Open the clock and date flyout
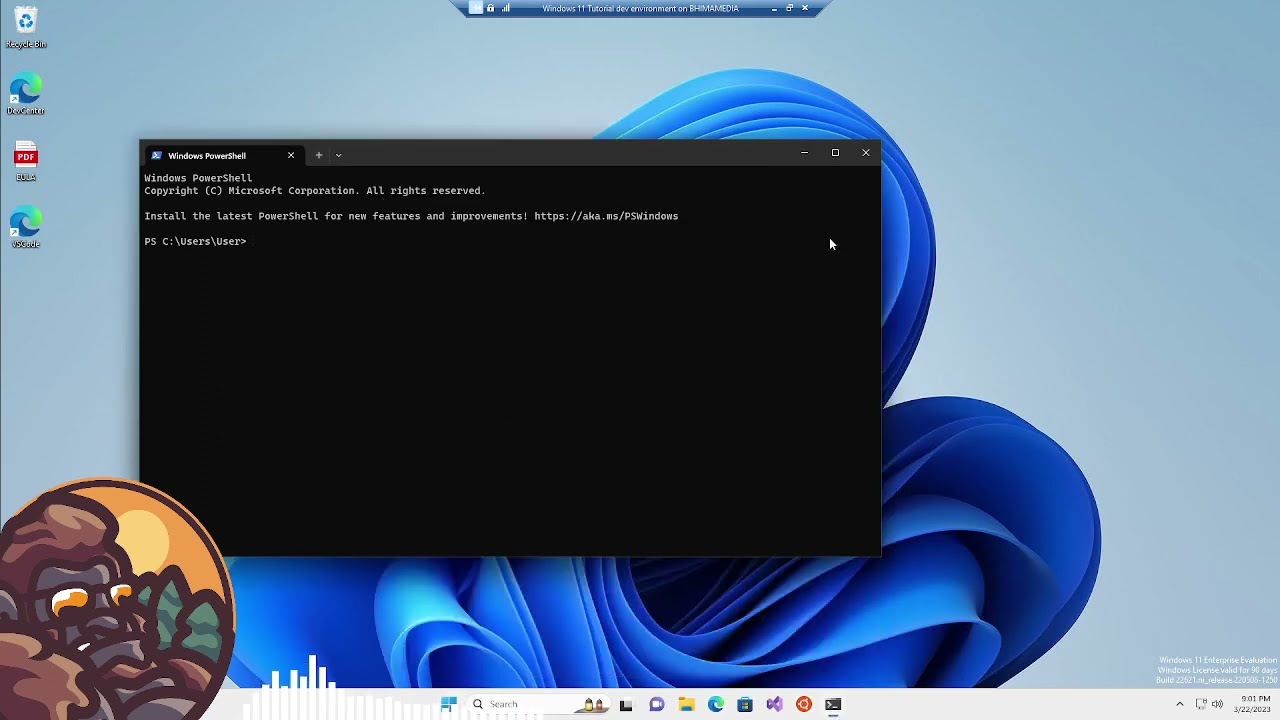Viewport: 1280px width, 720px height. 1255,704
